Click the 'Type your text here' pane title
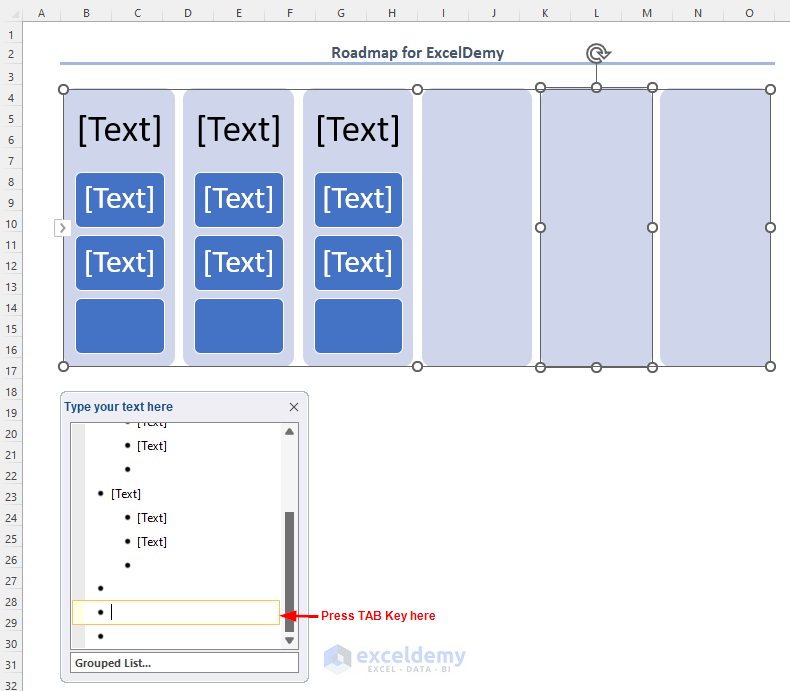This screenshot has width=790, height=691. tap(118, 407)
